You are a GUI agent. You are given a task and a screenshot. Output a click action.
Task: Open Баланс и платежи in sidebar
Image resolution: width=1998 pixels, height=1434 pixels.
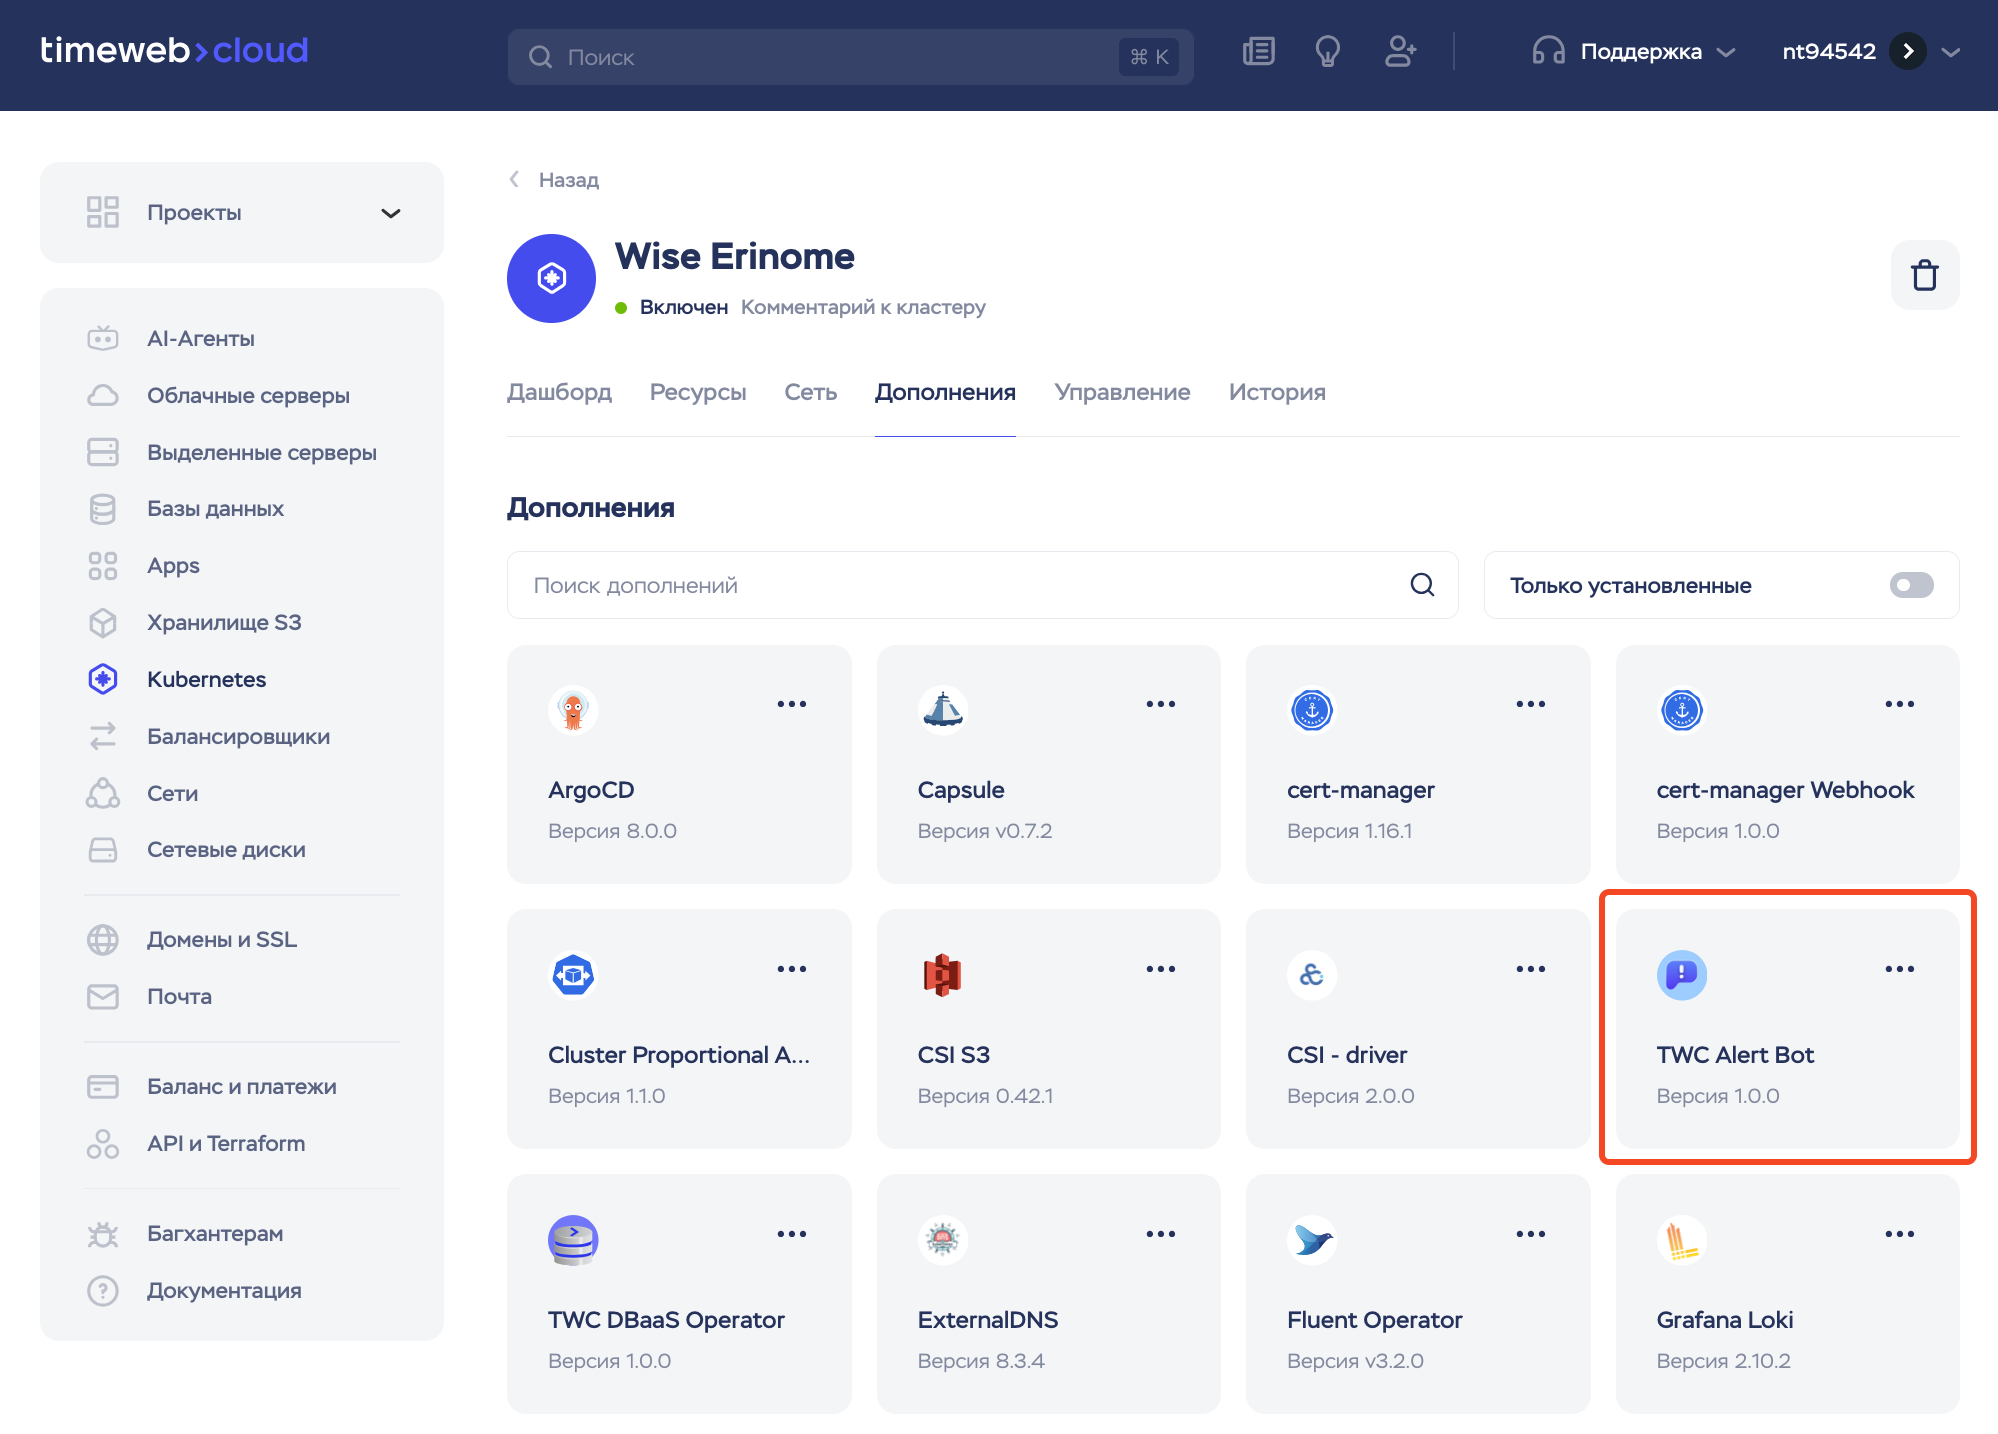point(242,1086)
